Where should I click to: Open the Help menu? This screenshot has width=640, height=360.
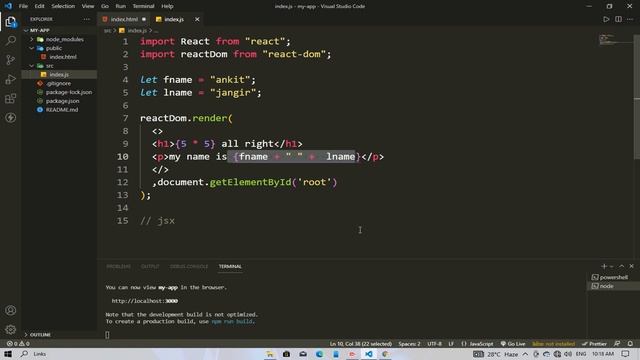(x=167, y=6)
